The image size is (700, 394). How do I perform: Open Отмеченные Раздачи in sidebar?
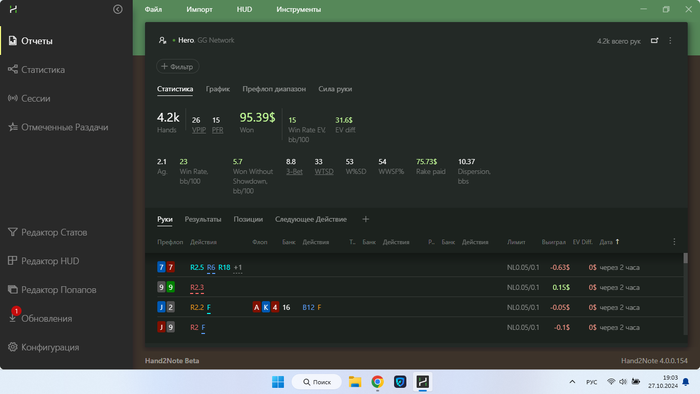tap(66, 127)
